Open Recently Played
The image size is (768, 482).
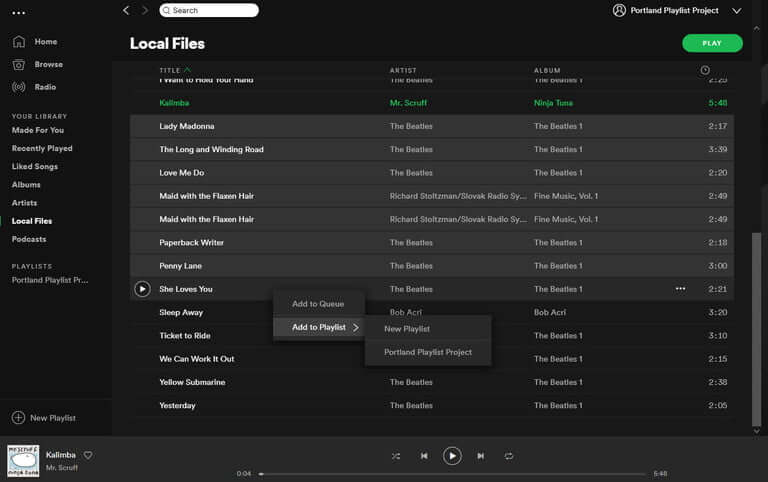(x=42, y=148)
